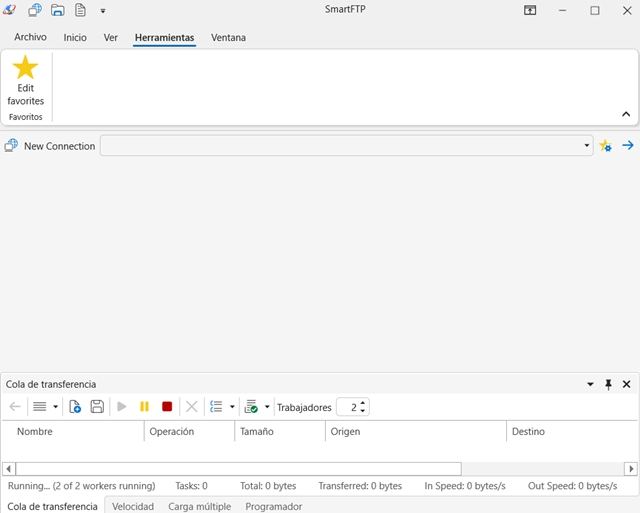640x513 pixels.
Task: Click 'Out Speed: 0 bytes/s' status text
Action: pyautogui.click(x=572, y=486)
